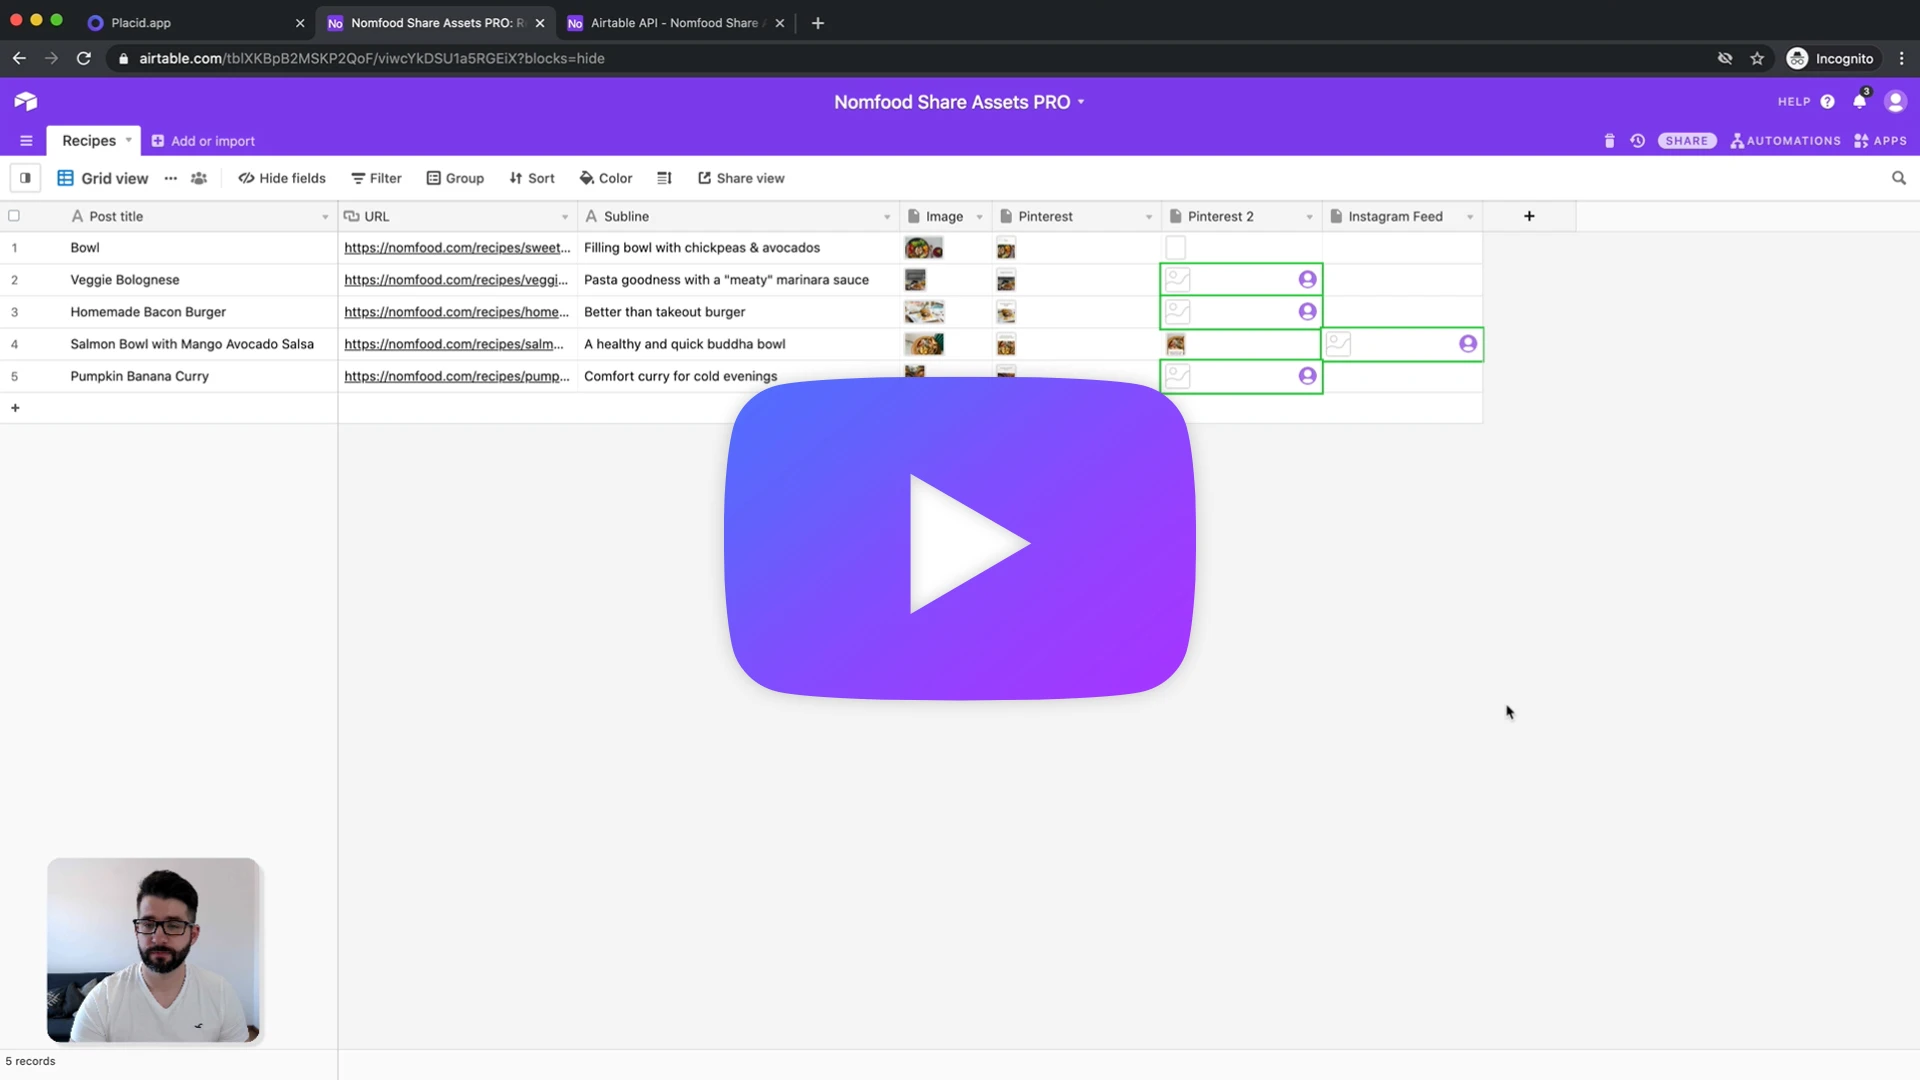The height and width of the screenshot is (1080, 1920).
Task: Open a new browser tab
Action: tap(818, 23)
